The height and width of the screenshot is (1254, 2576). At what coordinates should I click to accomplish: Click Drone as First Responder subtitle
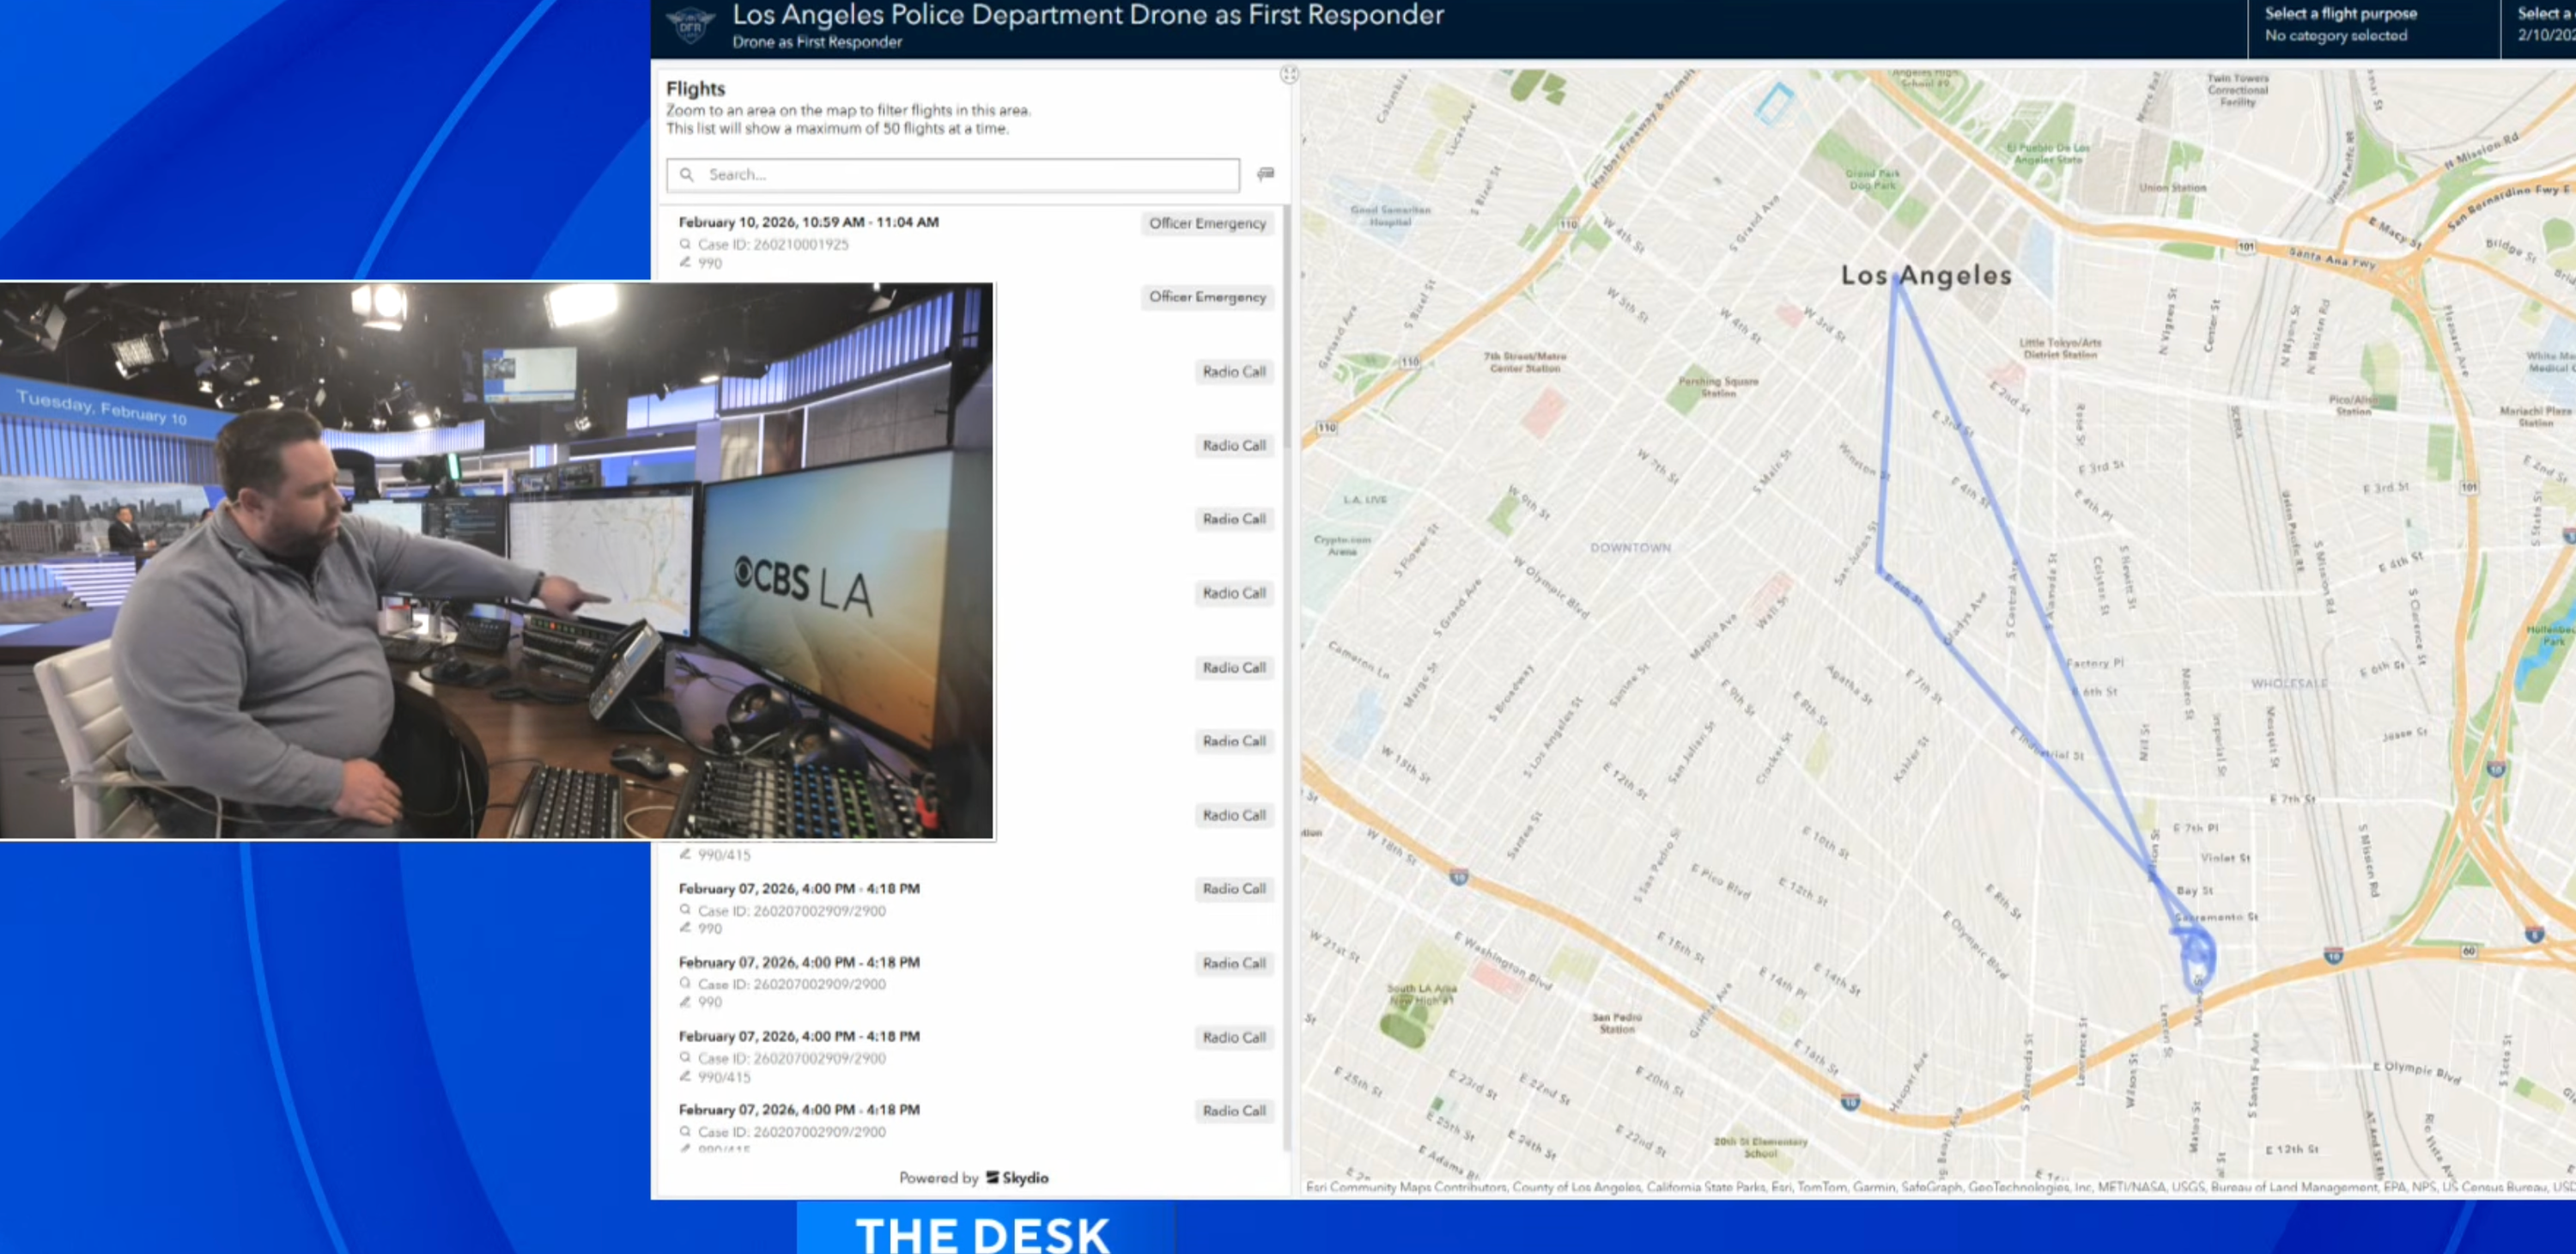[817, 42]
